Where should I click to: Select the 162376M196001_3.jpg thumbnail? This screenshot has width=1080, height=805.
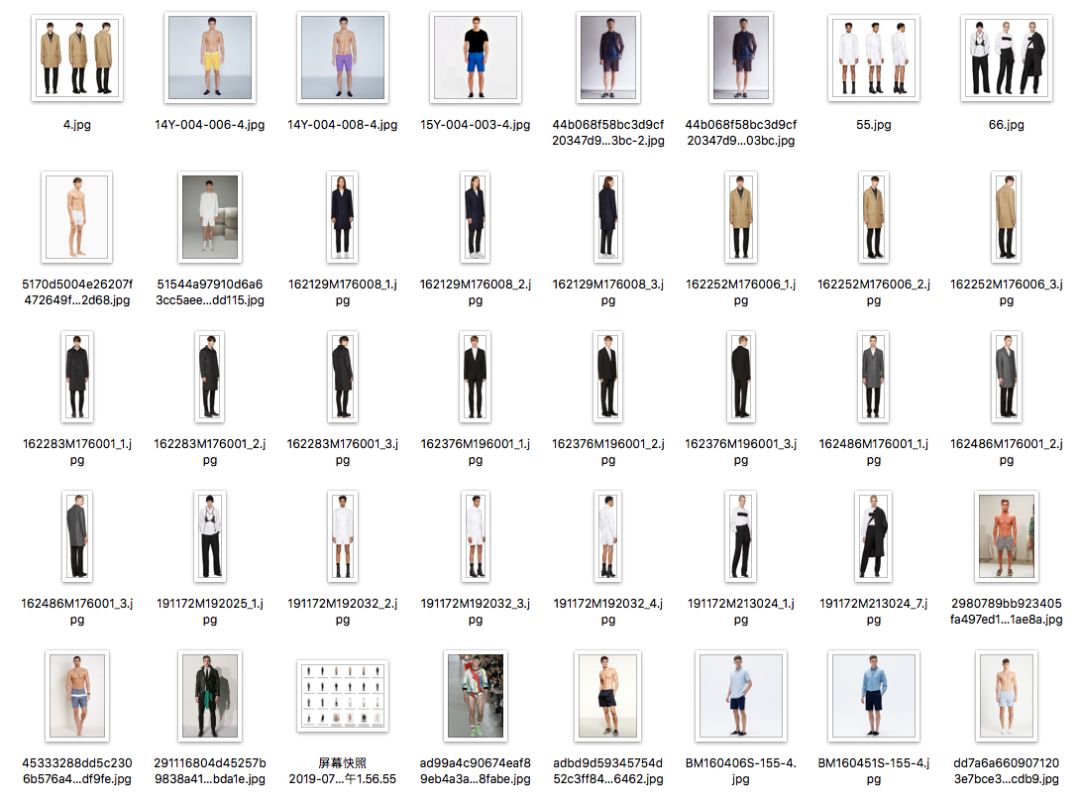pyautogui.click(x=740, y=377)
